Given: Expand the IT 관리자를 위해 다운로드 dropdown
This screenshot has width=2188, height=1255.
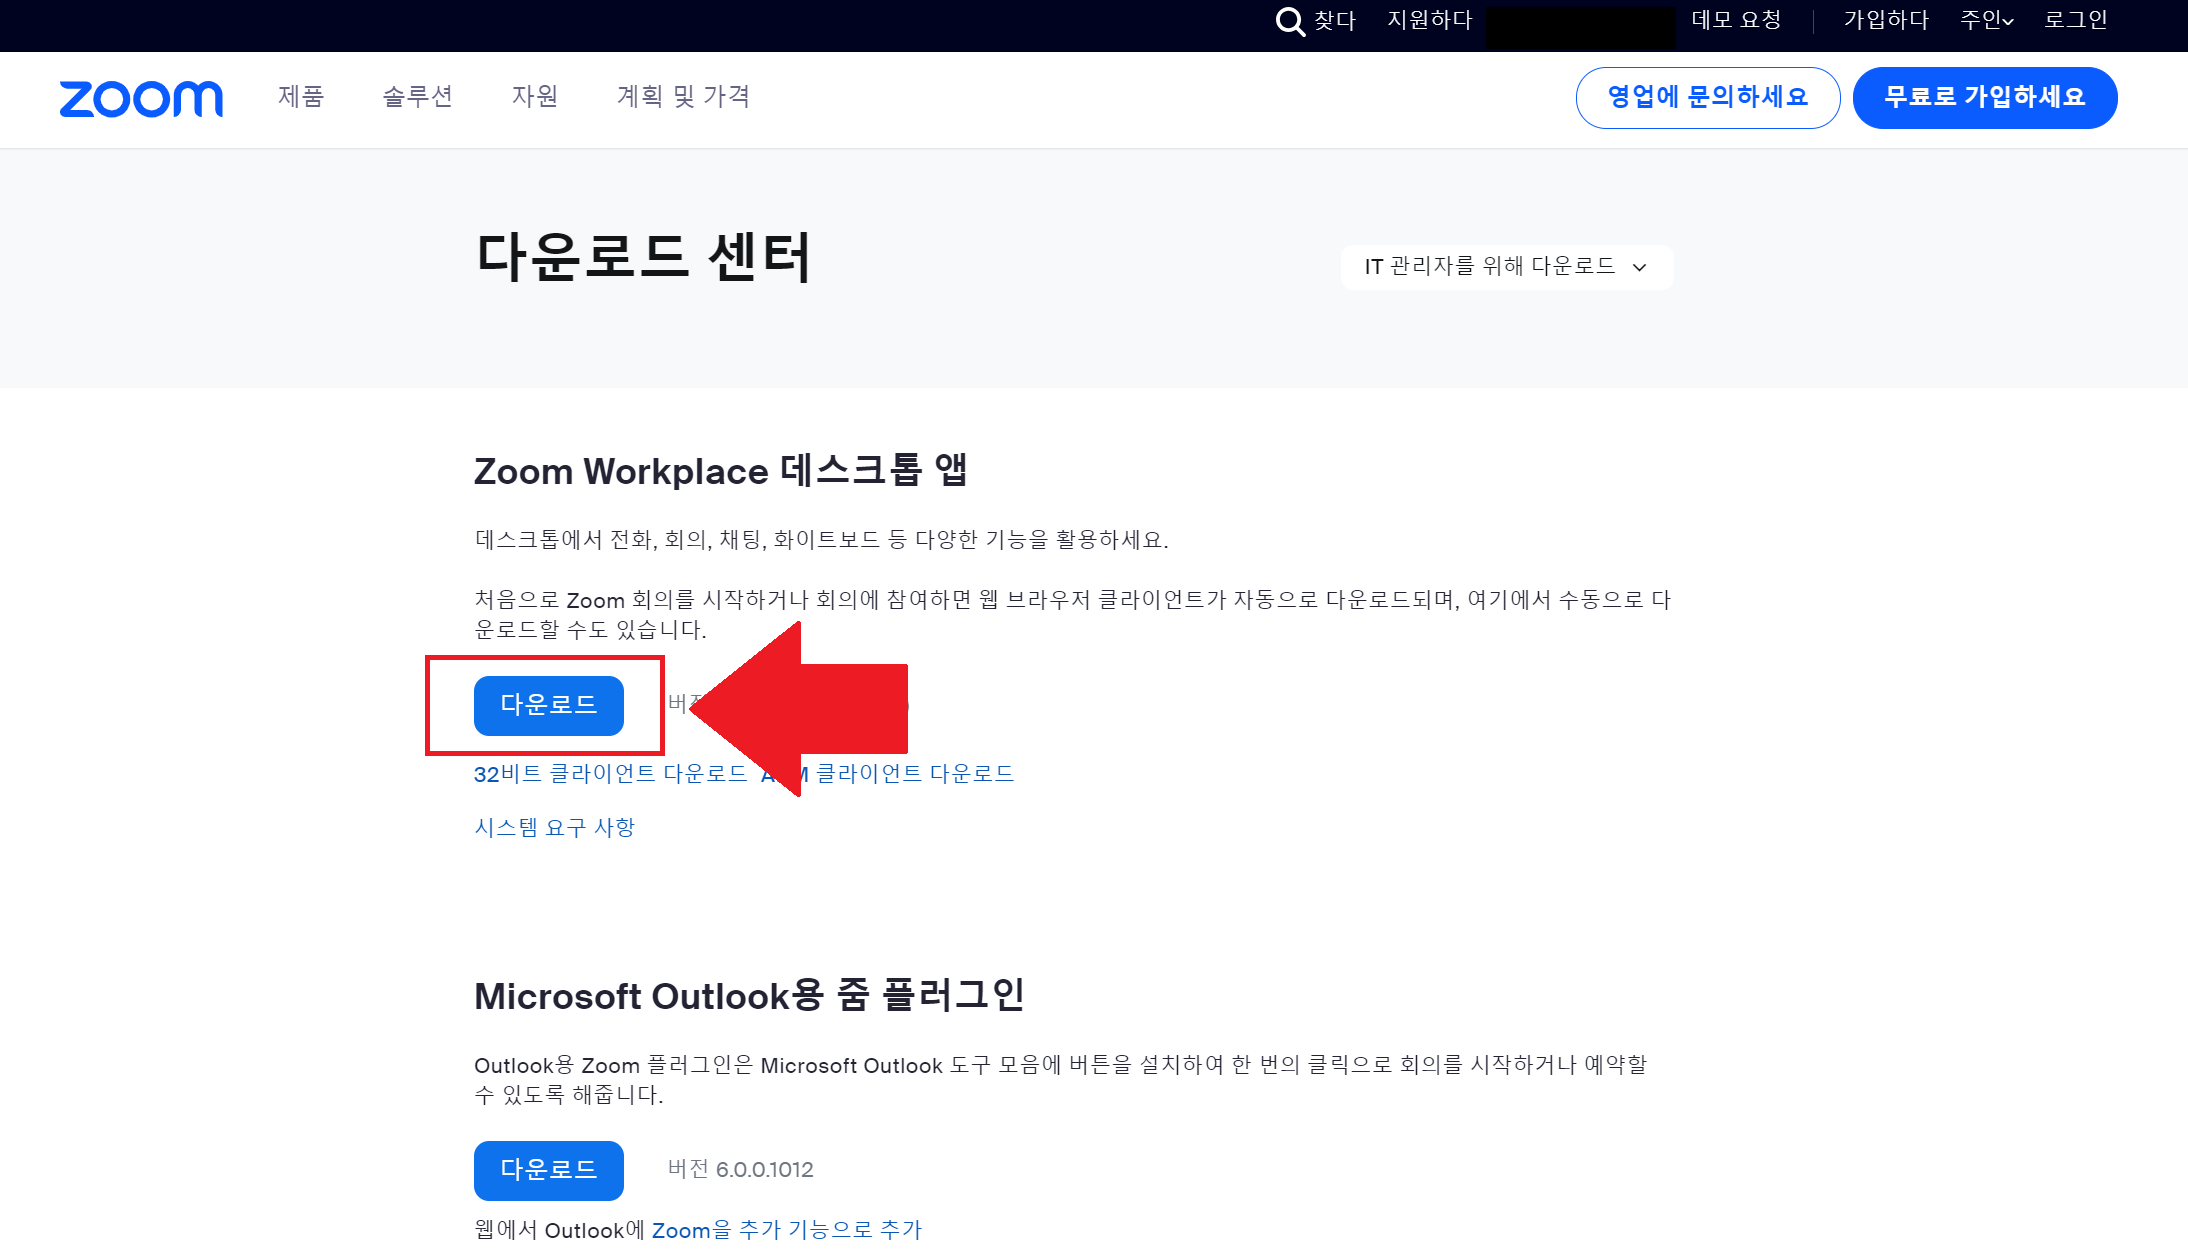Looking at the screenshot, I should pyautogui.click(x=1506, y=267).
